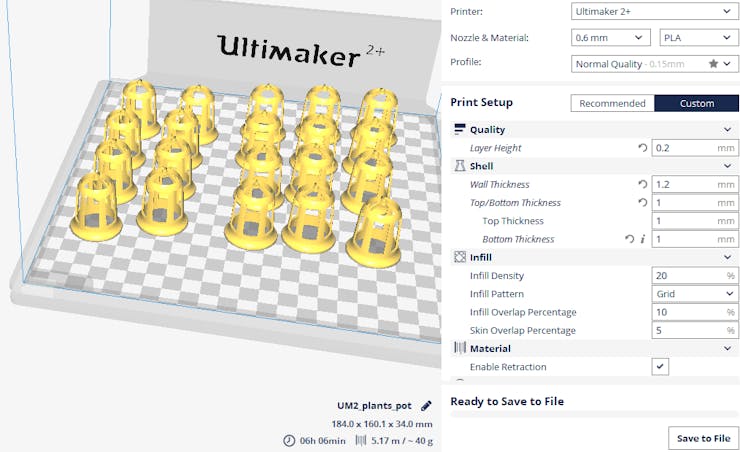Open the PLA material dropdown
This screenshot has height=452, width=740.
(698, 38)
